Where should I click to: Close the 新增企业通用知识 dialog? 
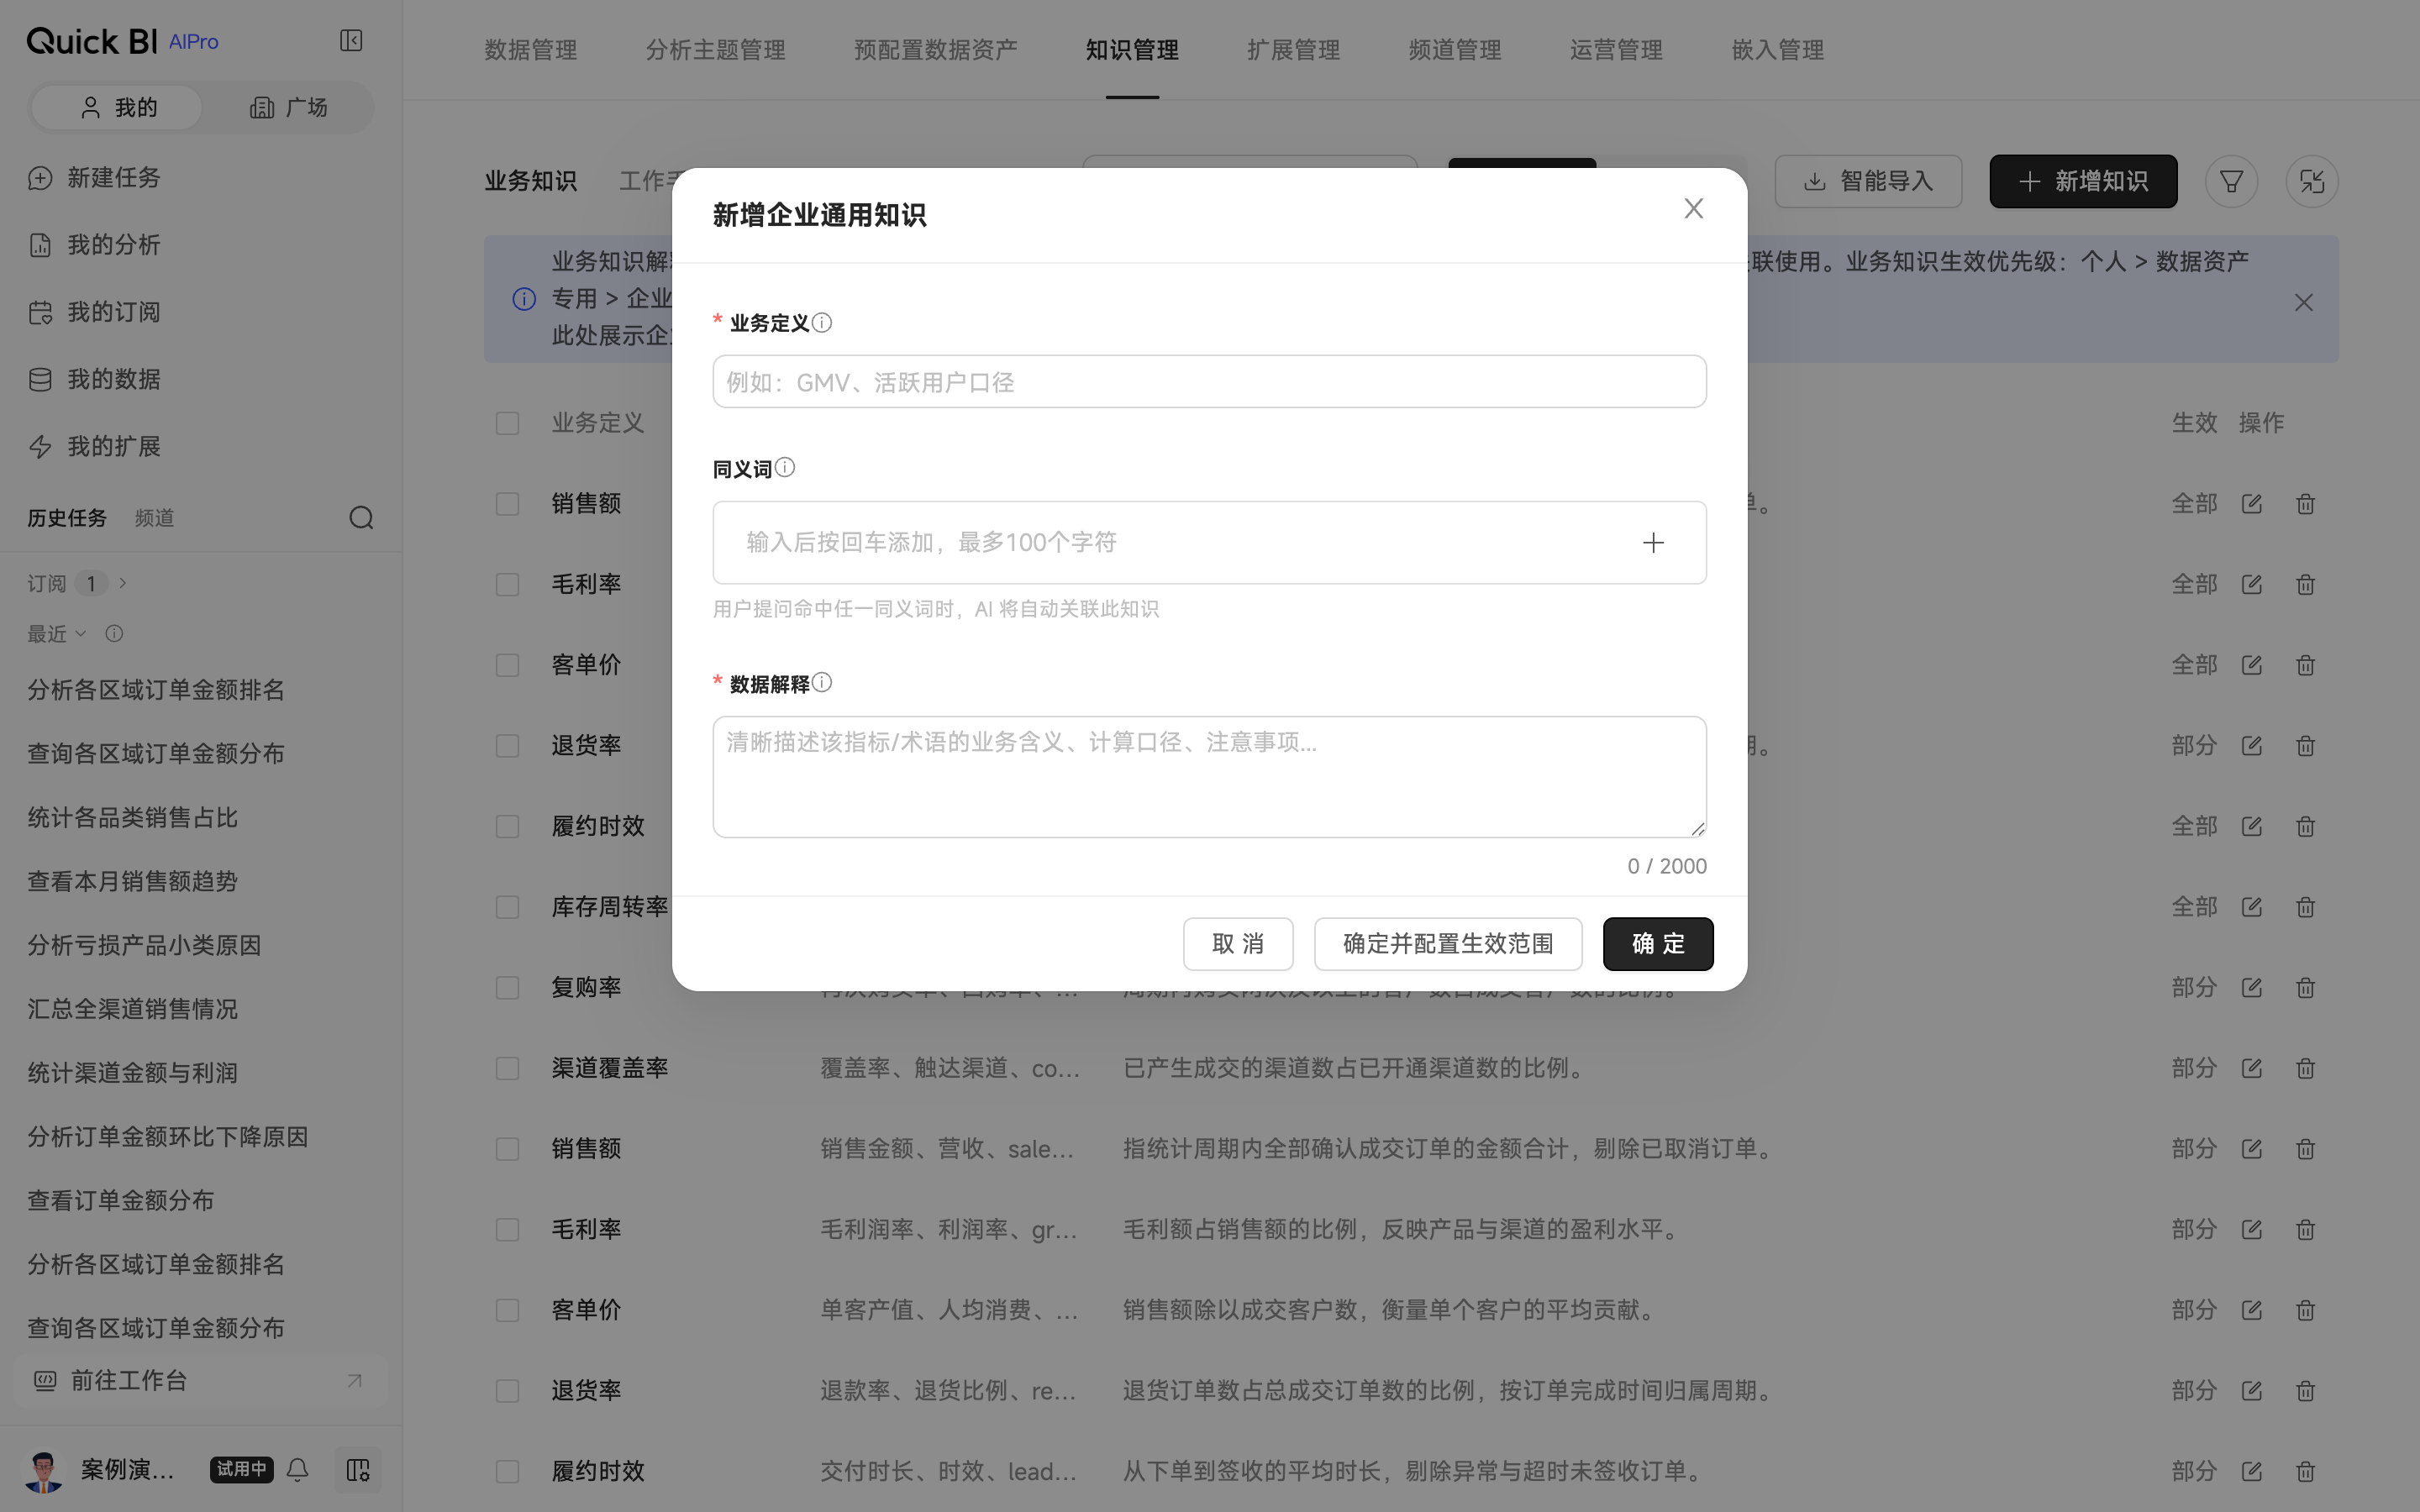pyautogui.click(x=1693, y=209)
